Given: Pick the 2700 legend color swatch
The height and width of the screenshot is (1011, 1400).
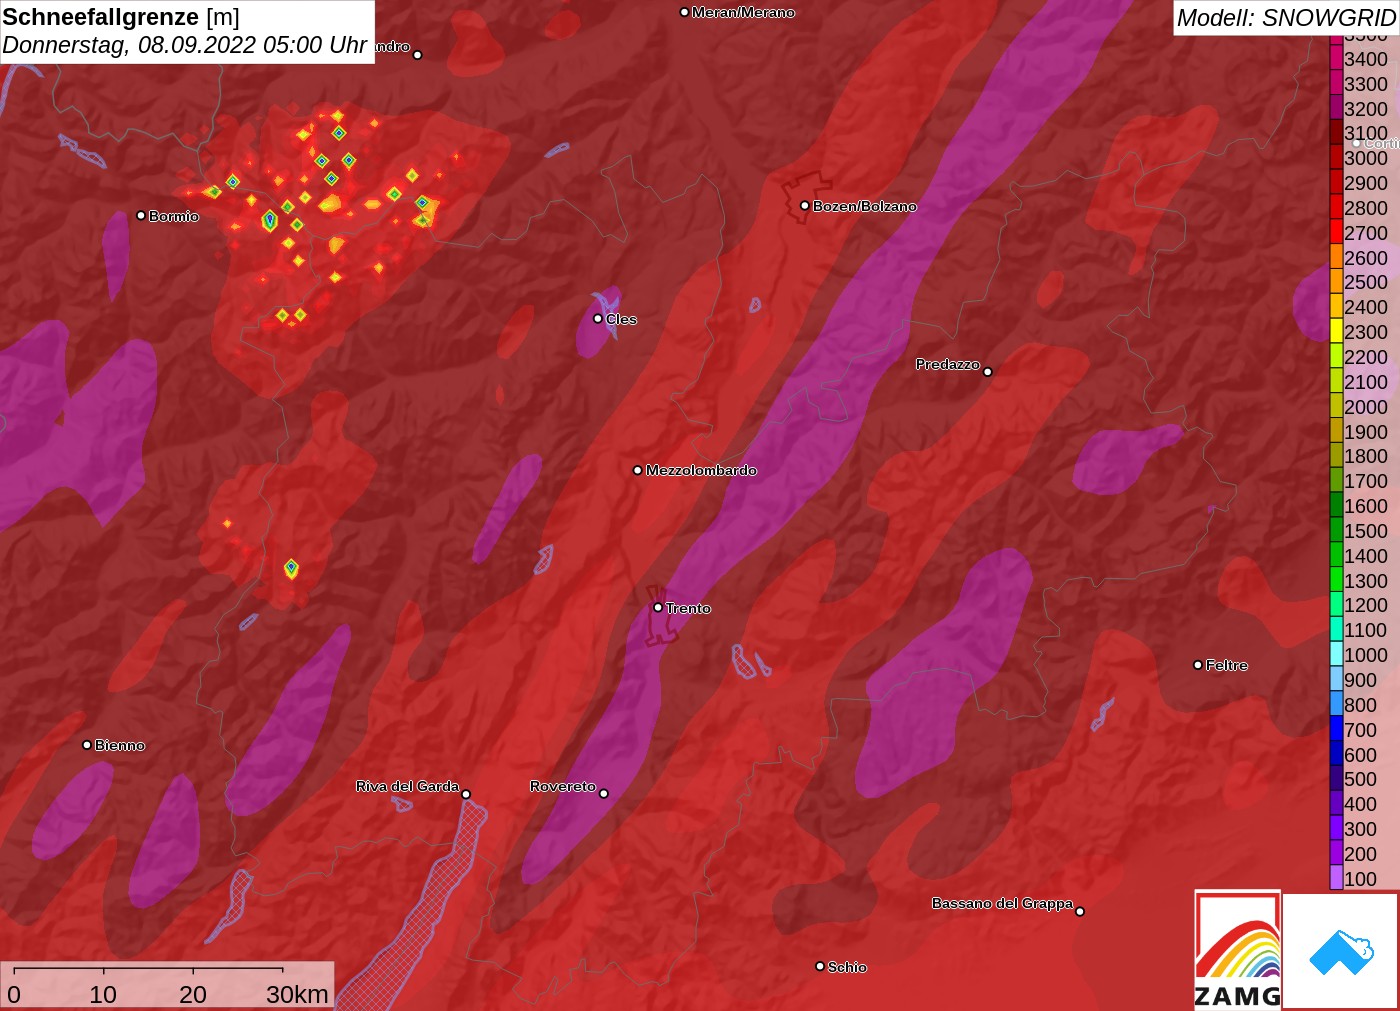Looking at the screenshot, I should click(1336, 232).
